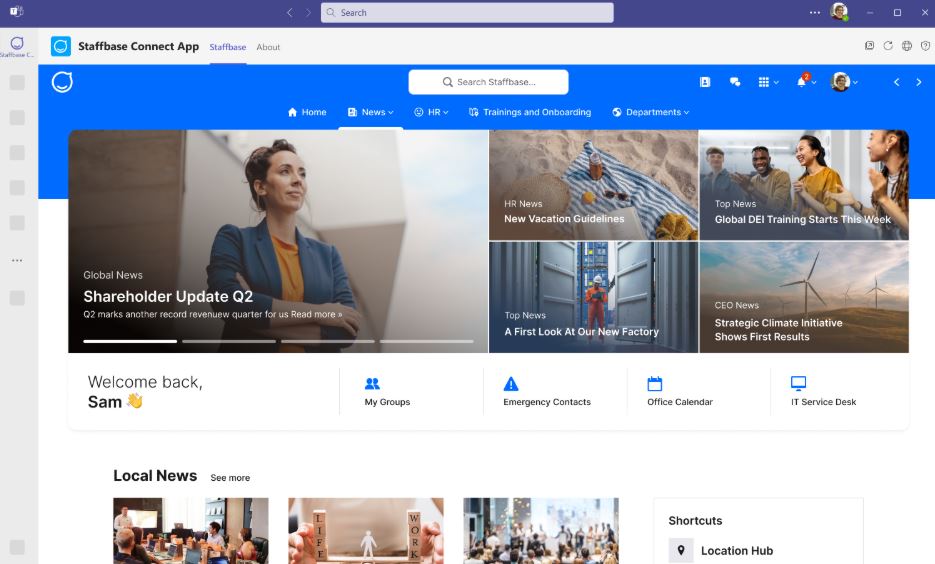Viewport: 935px width, 564px height.
Task: Click the Search Staffbase input field
Action: 488,82
